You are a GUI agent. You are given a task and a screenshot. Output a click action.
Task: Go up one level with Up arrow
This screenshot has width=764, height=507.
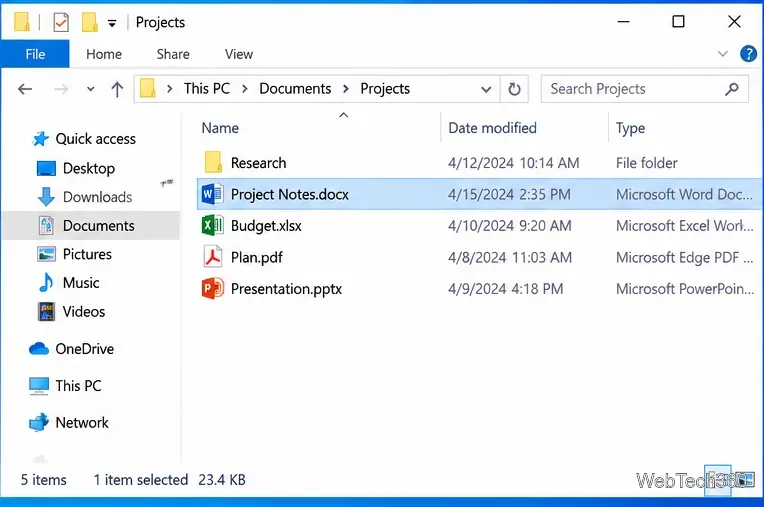coord(117,89)
